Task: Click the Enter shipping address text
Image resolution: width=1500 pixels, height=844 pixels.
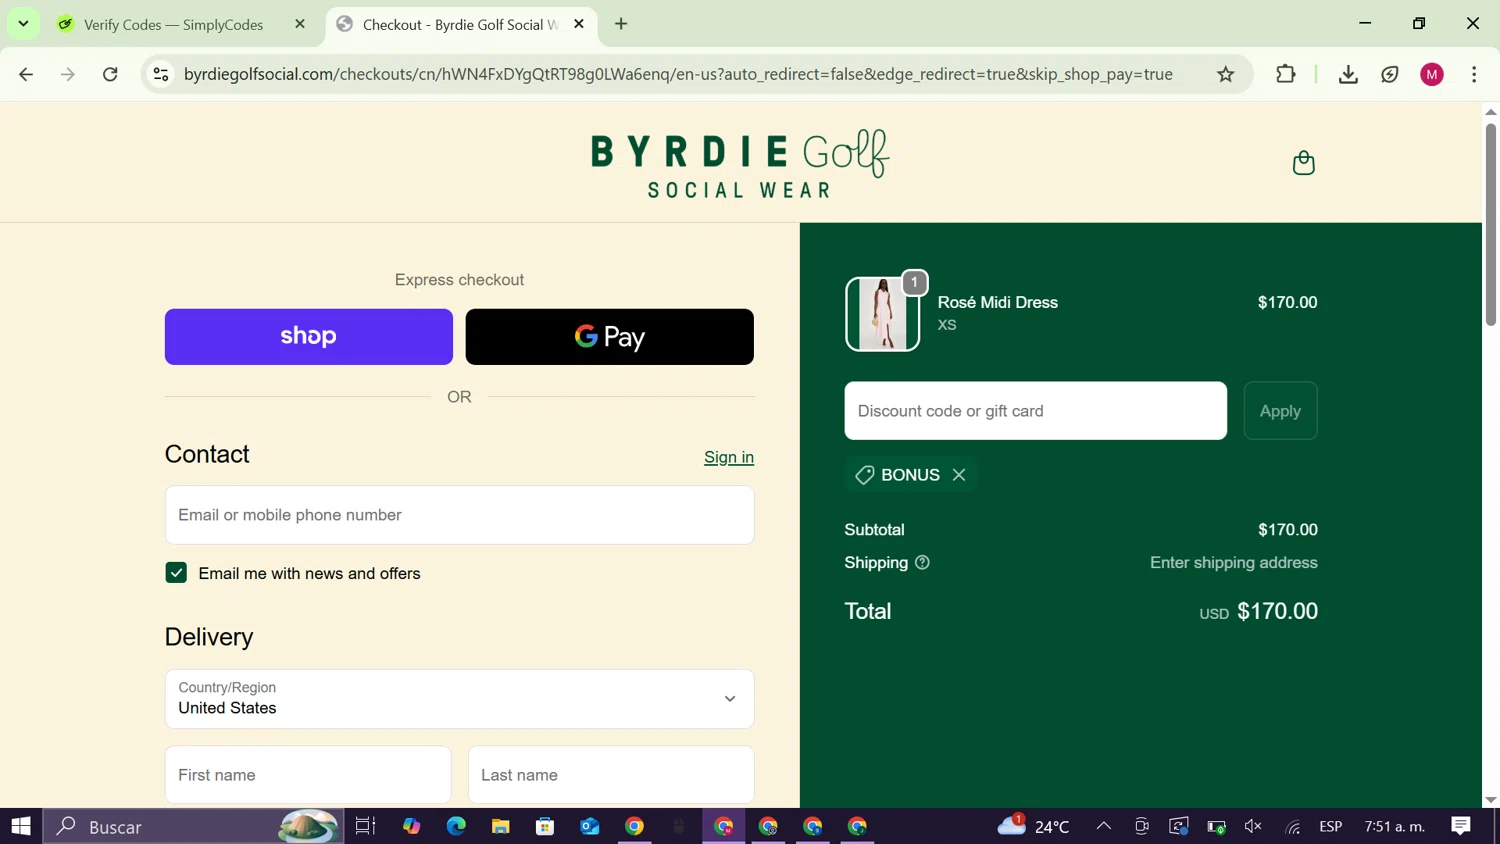Action: 1234,563
